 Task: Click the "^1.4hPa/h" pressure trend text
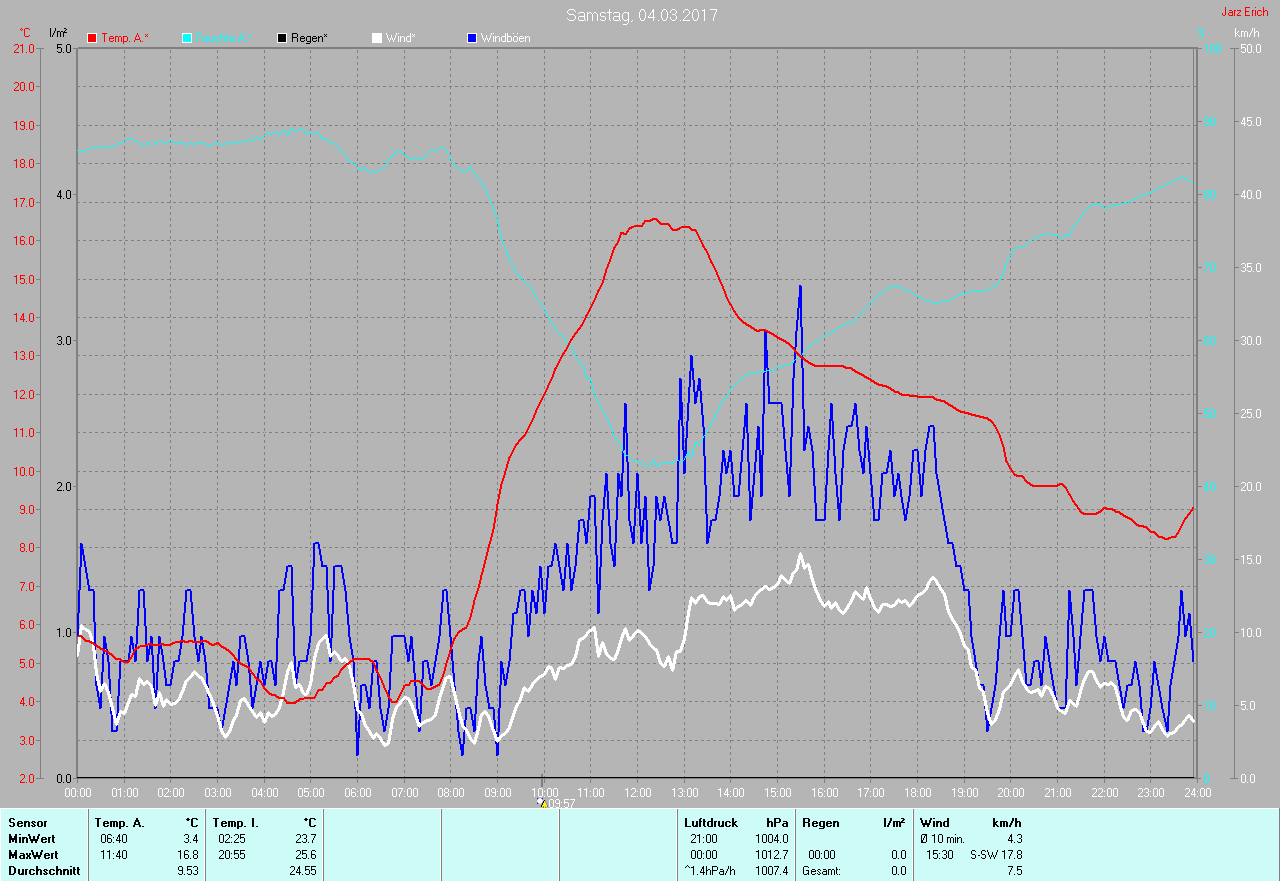[x=709, y=871]
